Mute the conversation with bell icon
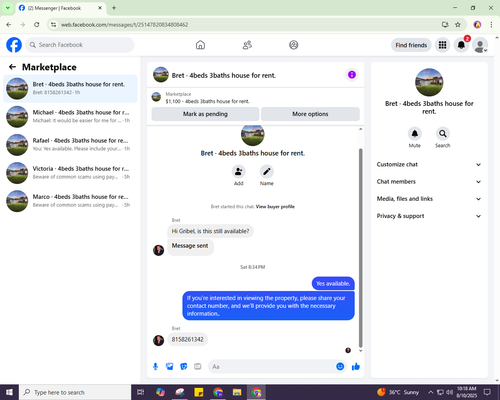This screenshot has width=500, height=400. (x=415, y=134)
